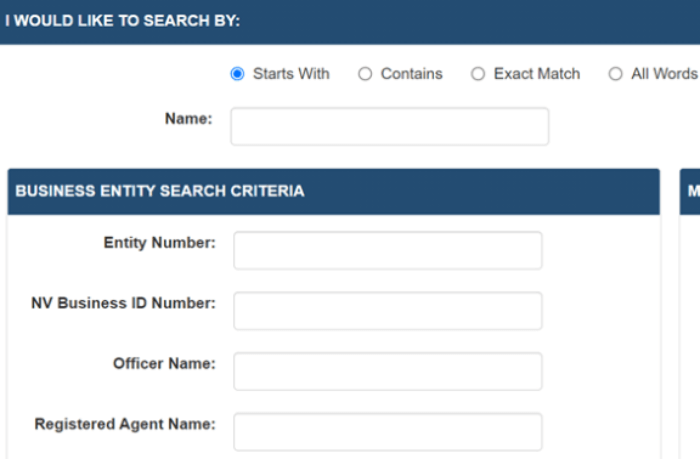Select the Contains radio button circle
700x459 pixels.
click(365, 74)
